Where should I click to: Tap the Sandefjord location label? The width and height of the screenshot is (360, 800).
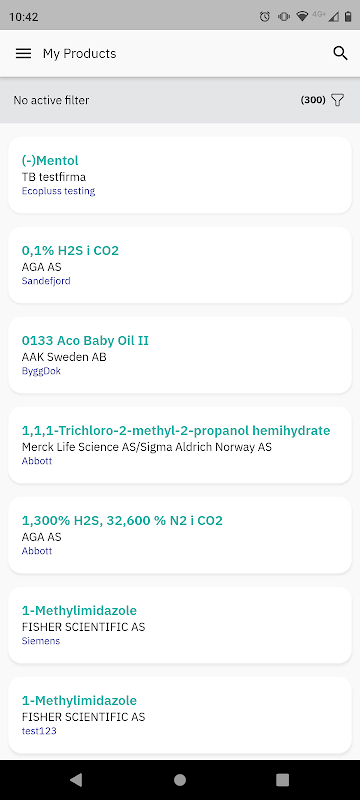(46, 281)
